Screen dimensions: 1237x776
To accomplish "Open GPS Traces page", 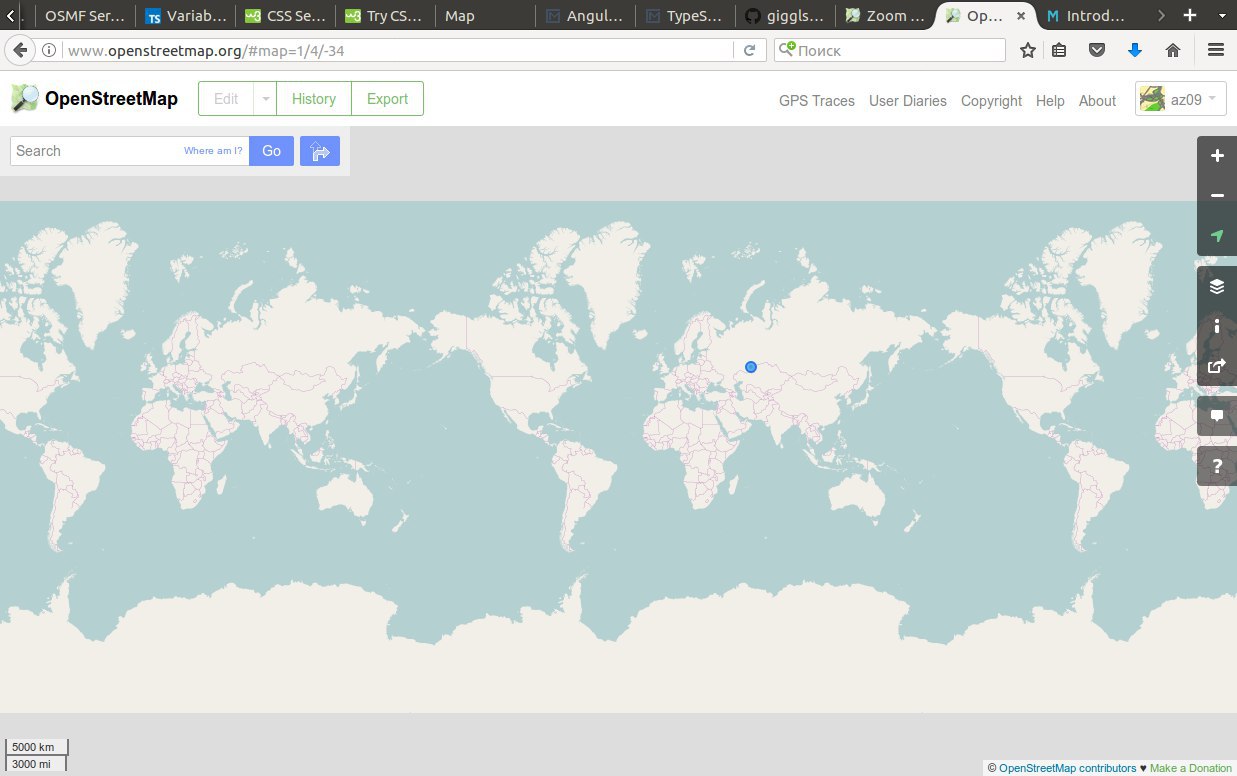I will (x=817, y=100).
